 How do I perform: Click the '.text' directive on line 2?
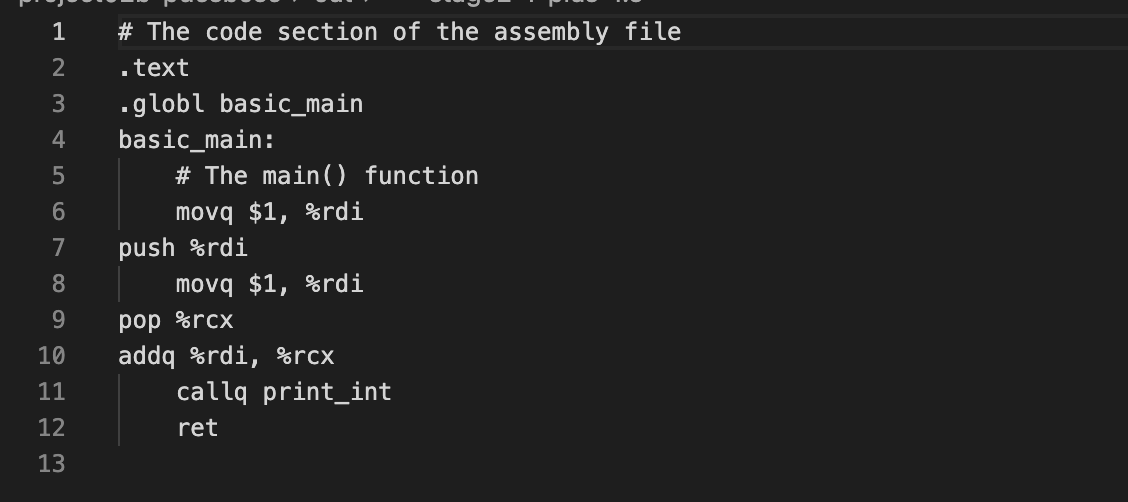[153, 68]
